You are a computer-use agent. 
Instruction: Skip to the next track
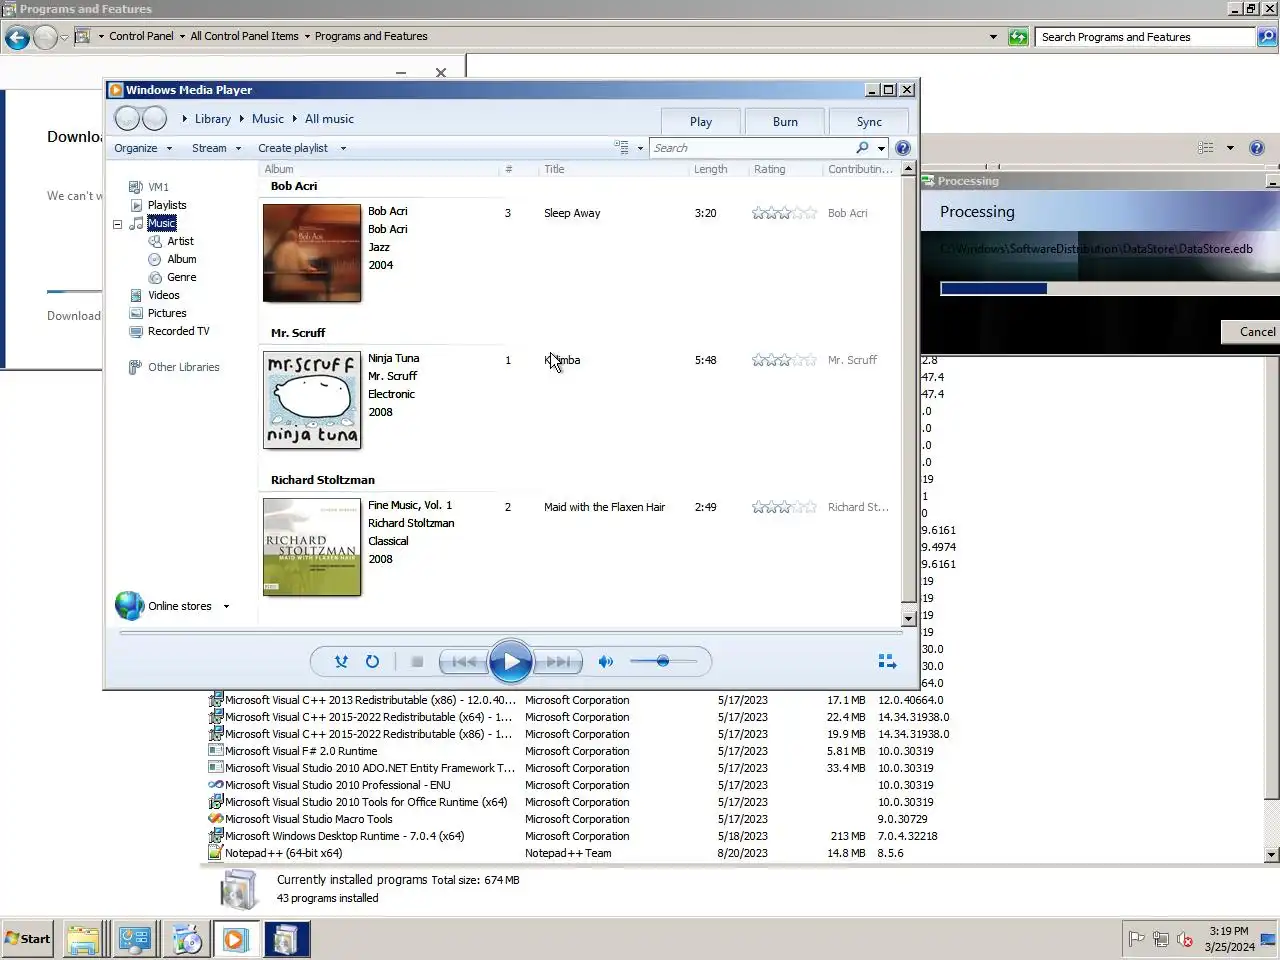557,661
